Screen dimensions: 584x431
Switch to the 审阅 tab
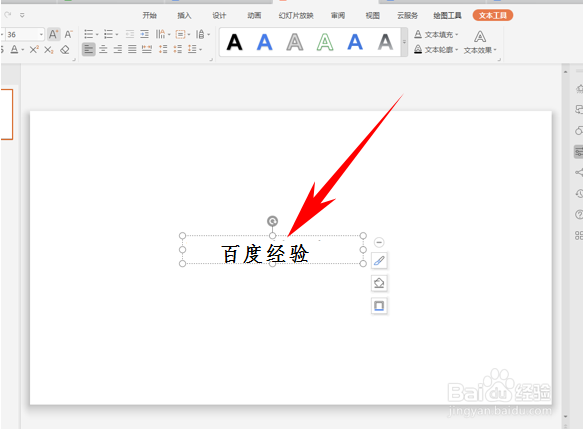[338, 15]
